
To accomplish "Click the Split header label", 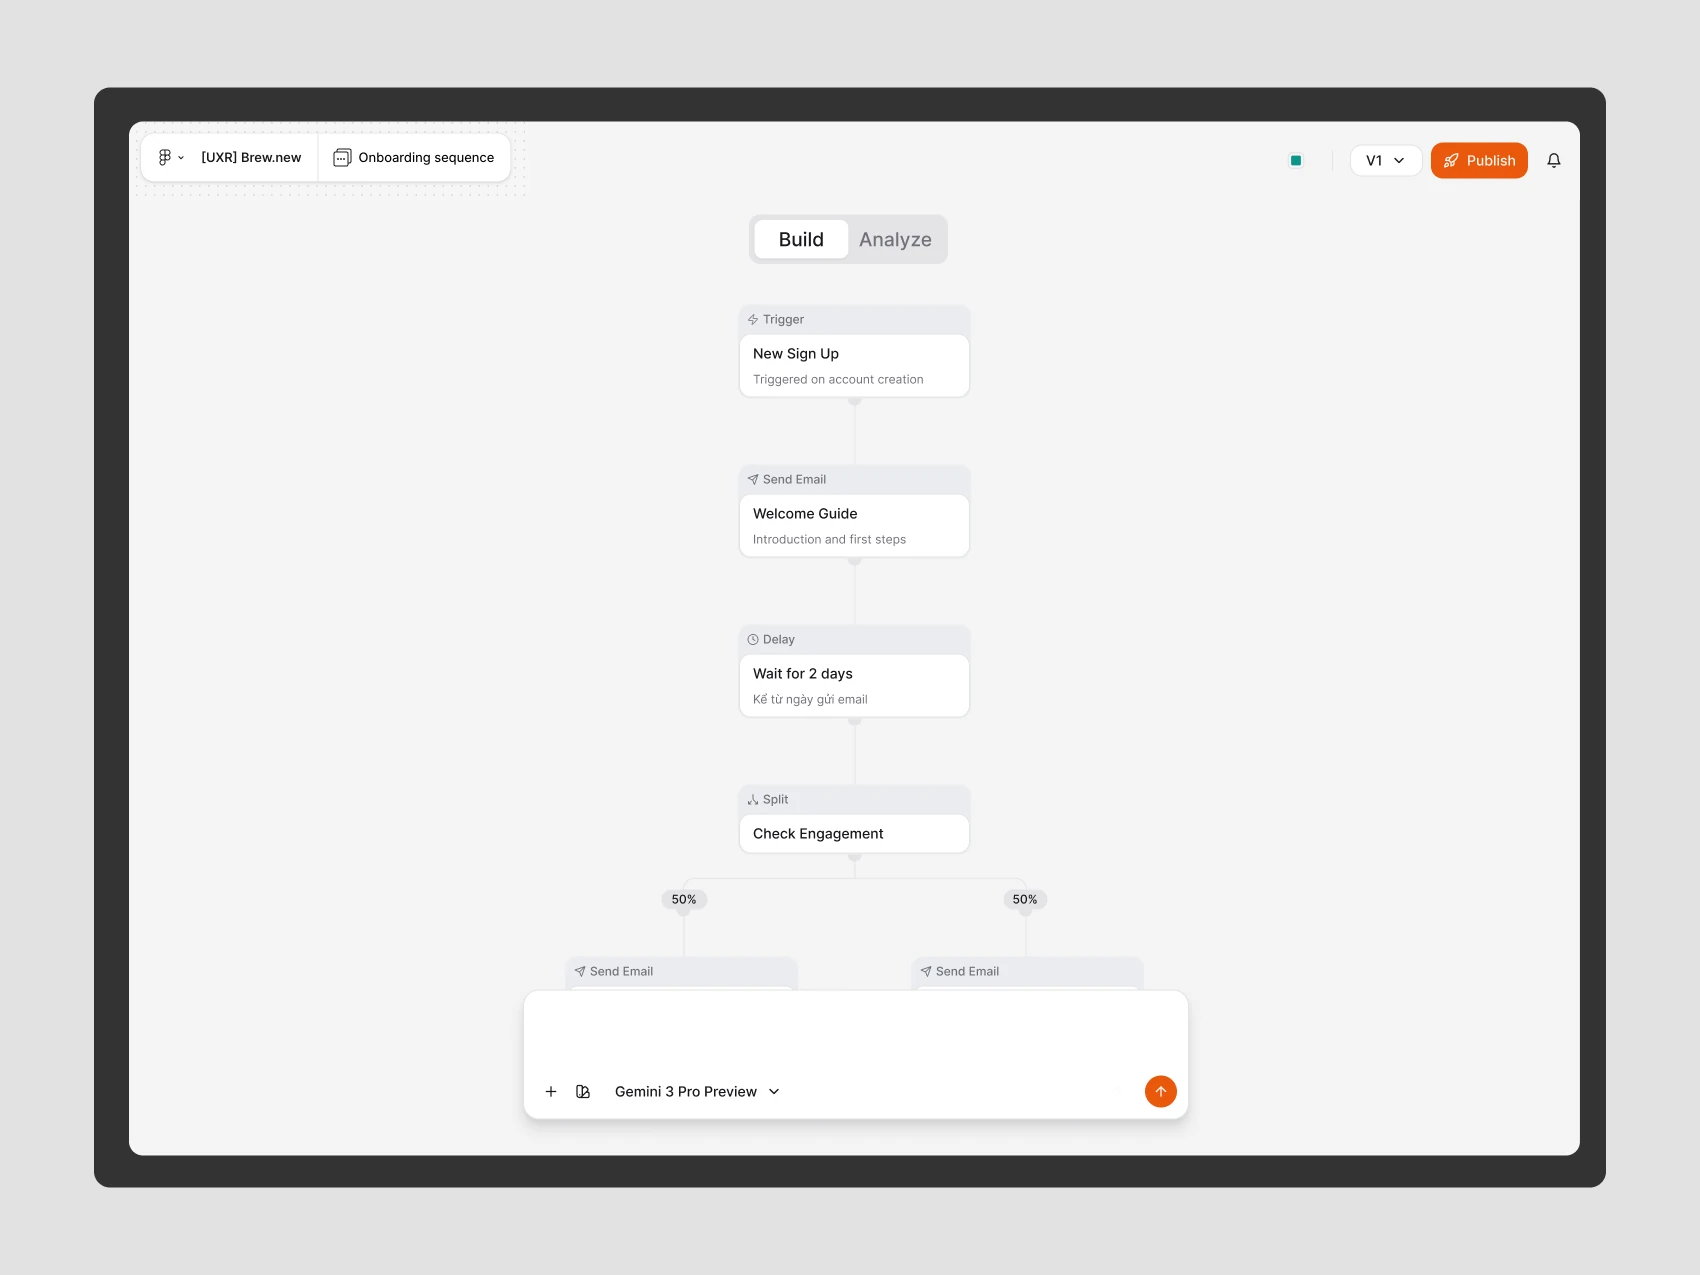I will click(775, 799).
